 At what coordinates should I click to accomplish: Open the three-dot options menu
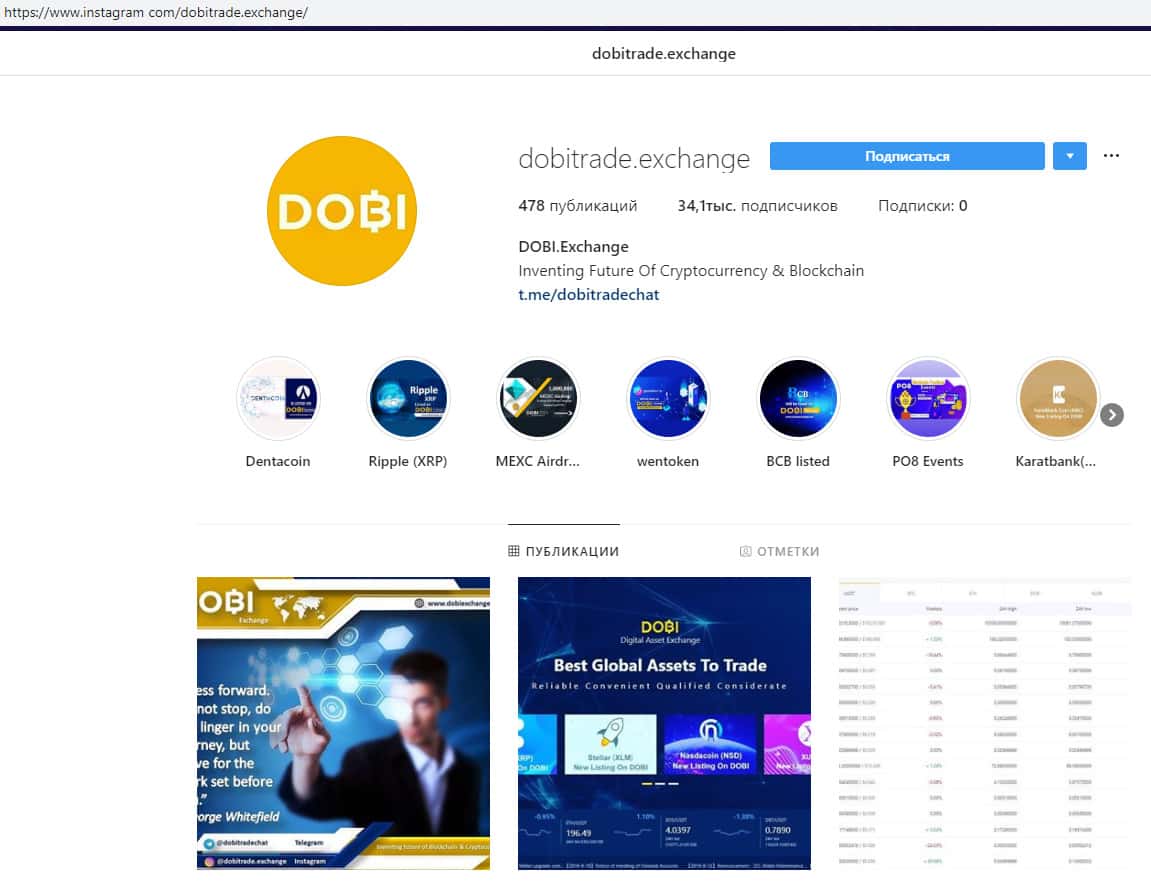point(1111,156)
